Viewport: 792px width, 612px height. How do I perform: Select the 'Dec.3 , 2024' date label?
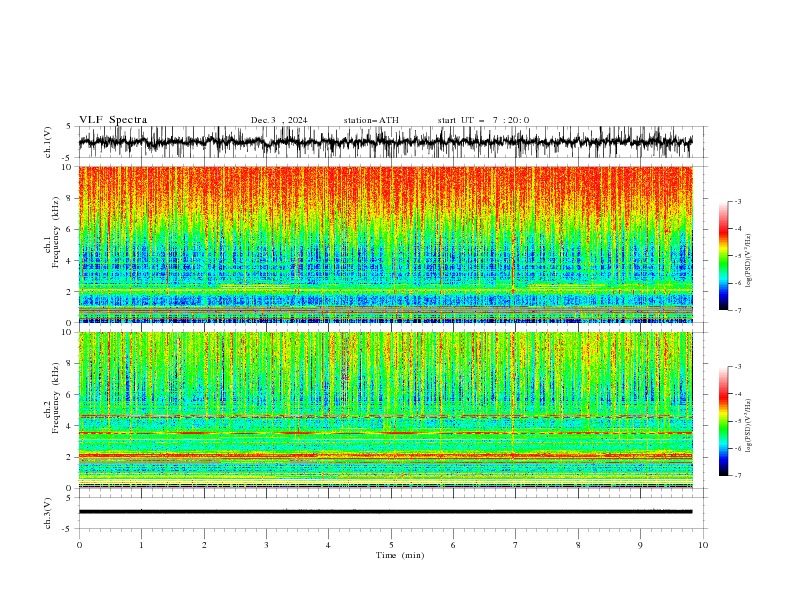[279, 120]
